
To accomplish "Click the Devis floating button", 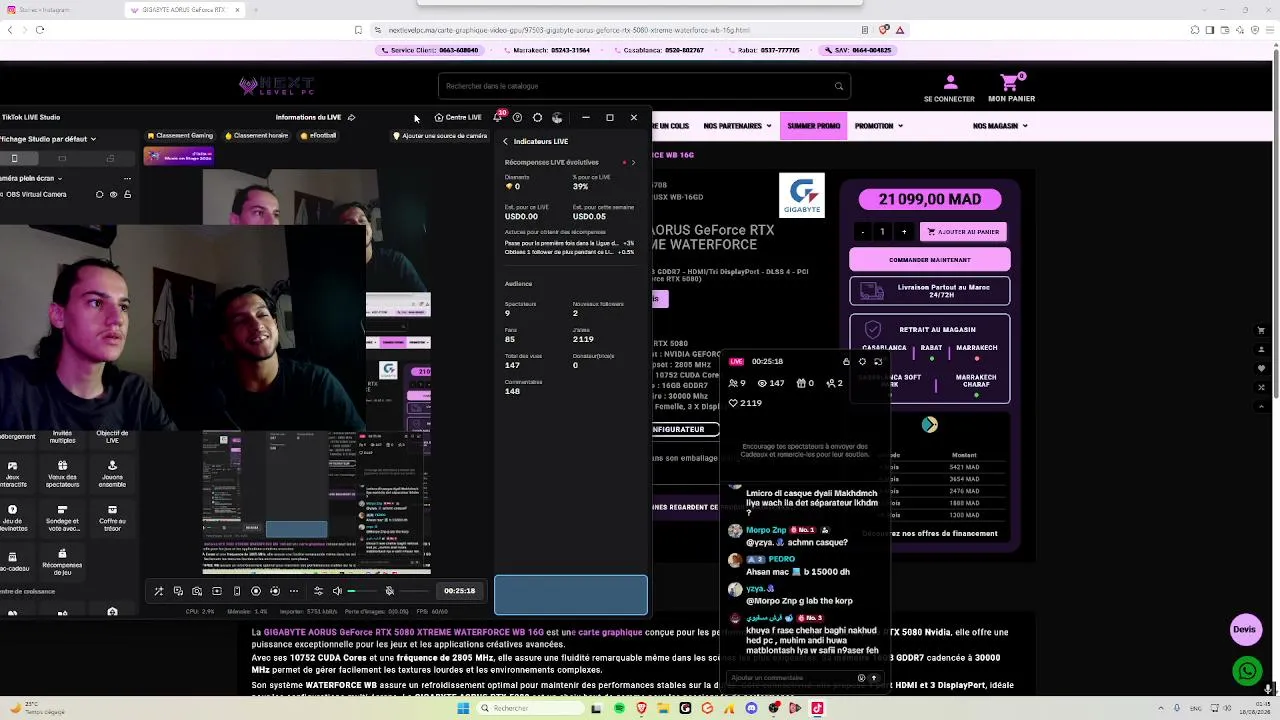I will [x=1244, y=630].
